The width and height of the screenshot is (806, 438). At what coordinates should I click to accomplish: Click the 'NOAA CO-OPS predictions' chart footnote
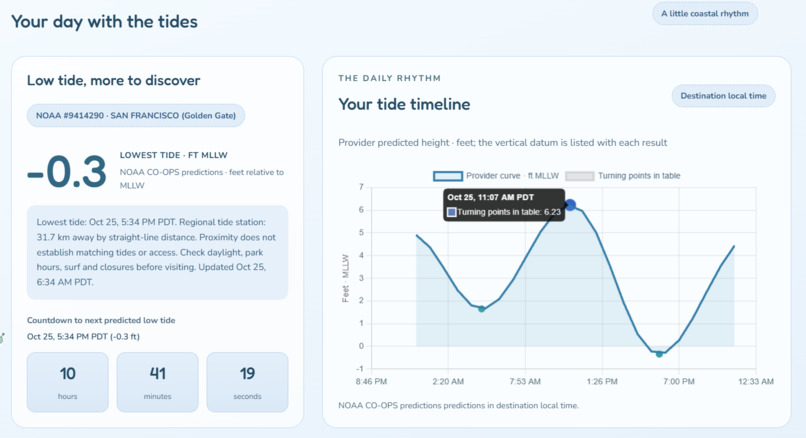click(x=458, y=406)
